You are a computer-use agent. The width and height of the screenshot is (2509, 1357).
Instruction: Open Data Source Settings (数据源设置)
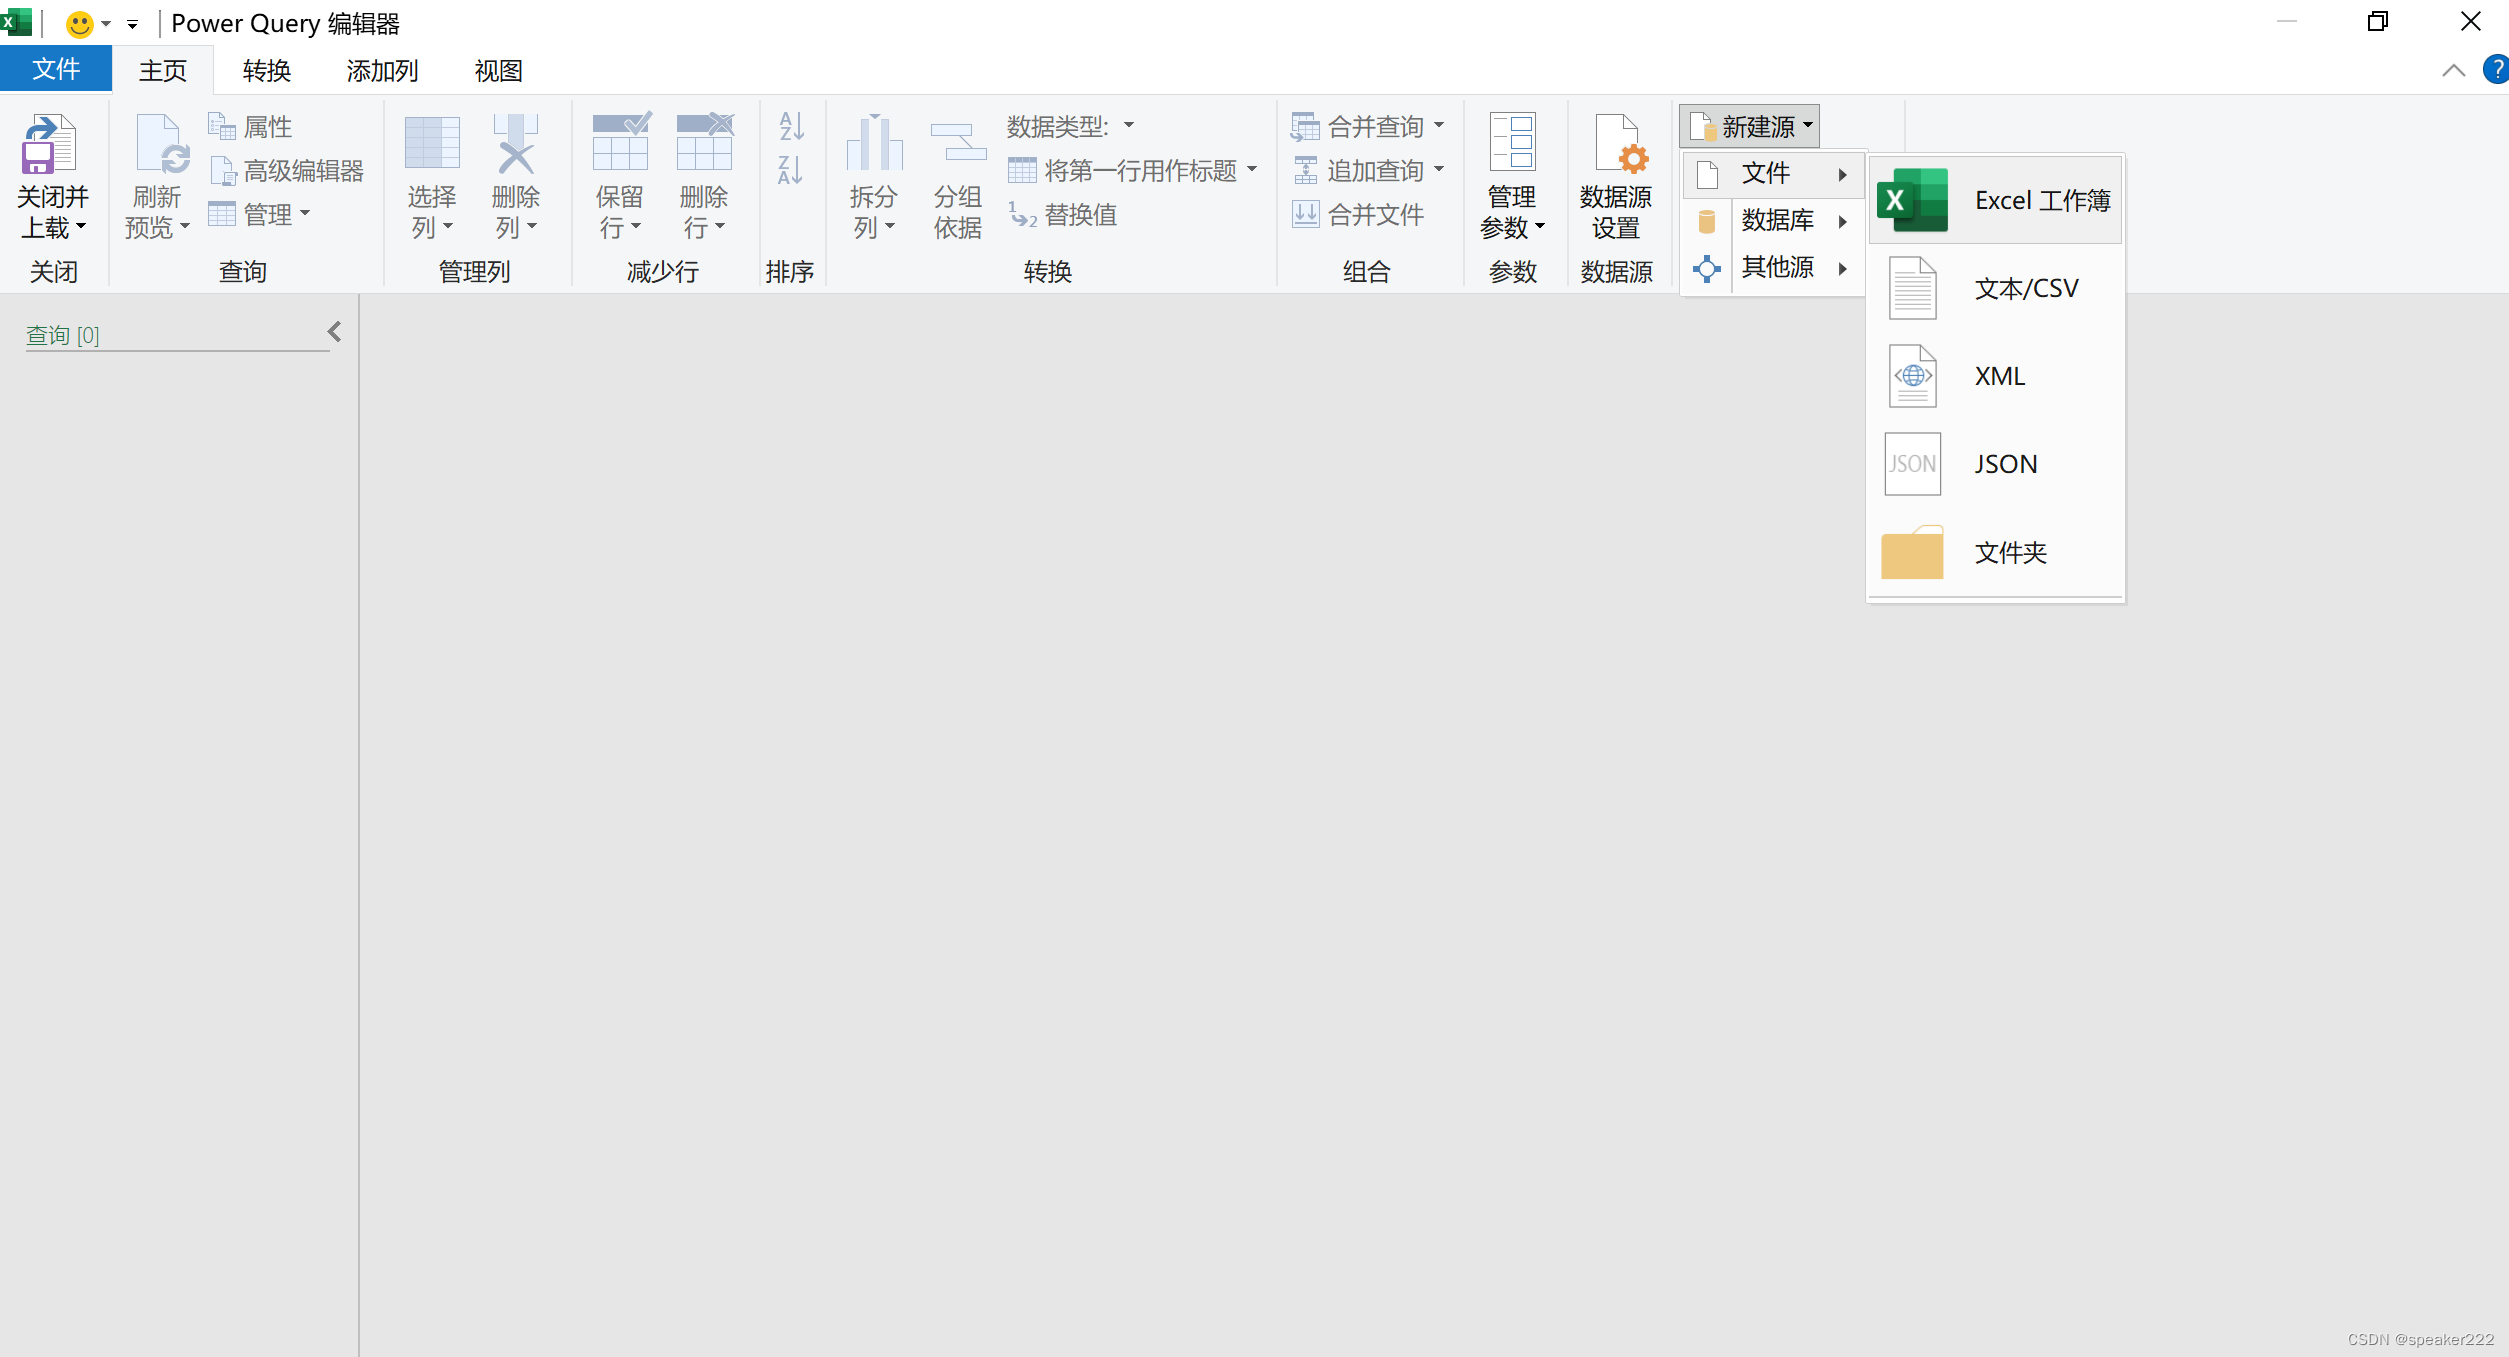tap(1616, 176)
